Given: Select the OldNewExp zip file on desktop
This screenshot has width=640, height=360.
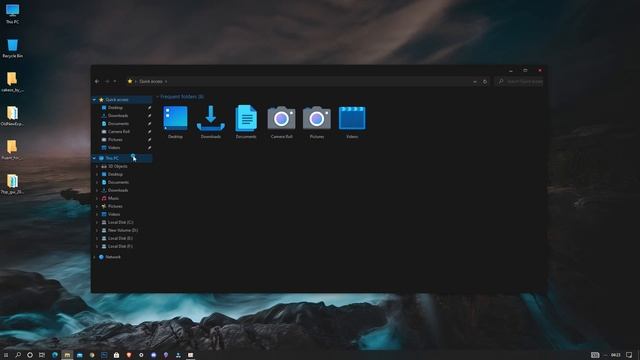Looking at the screenshot, I should 12,116.
